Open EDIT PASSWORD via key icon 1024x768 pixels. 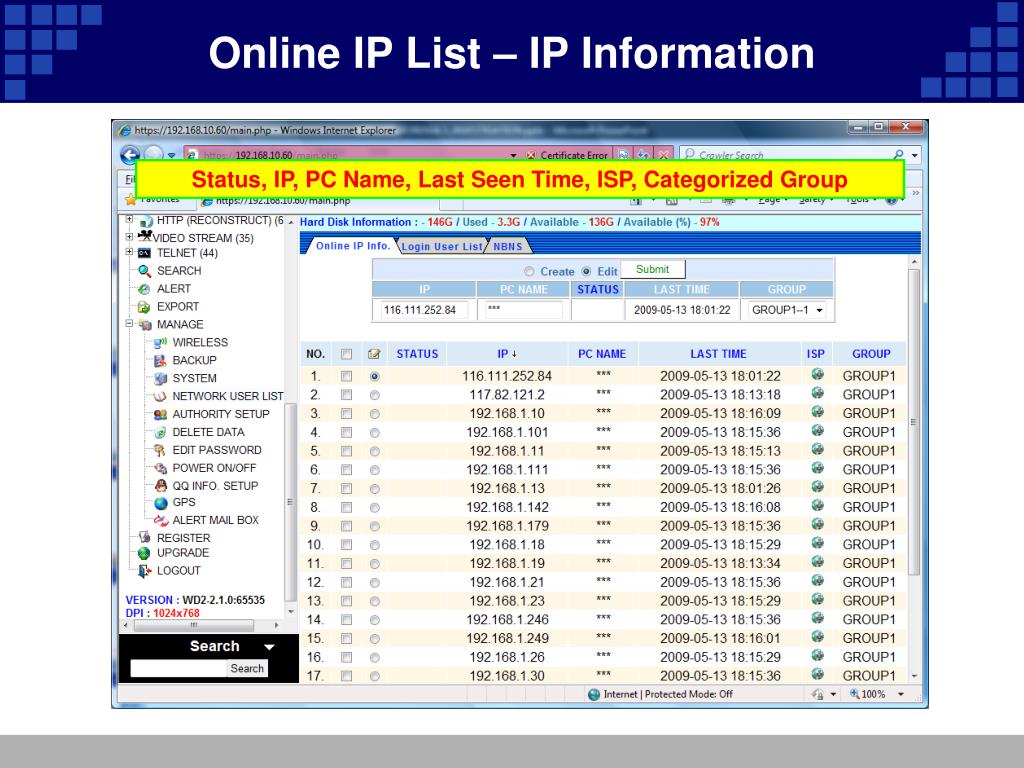[x=160, y=450]
